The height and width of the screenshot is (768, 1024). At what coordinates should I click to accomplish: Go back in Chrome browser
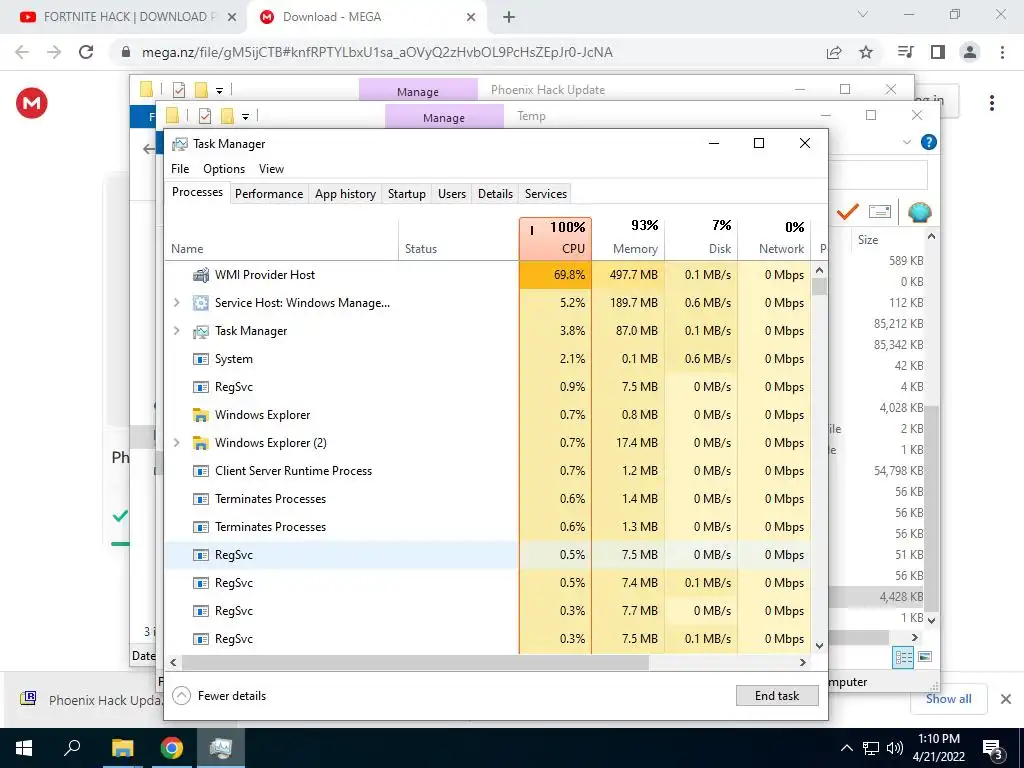[22, 52]
